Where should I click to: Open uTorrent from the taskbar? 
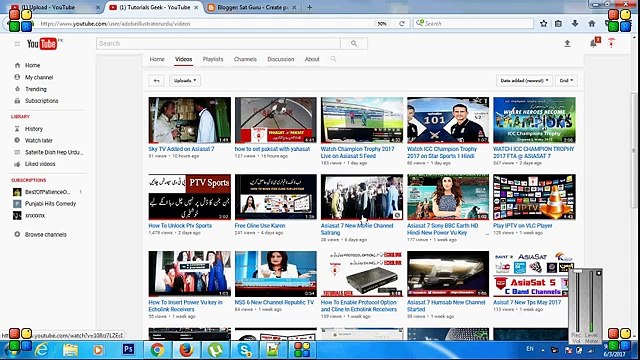pos(216,350)
